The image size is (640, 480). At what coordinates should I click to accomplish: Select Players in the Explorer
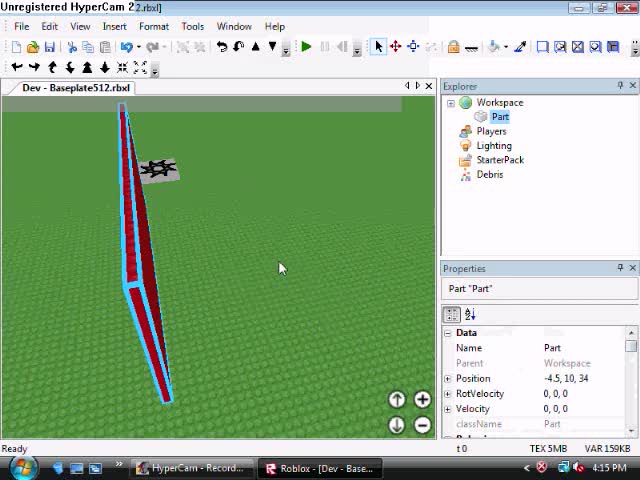pyautogui.click(x=491, y=131)
